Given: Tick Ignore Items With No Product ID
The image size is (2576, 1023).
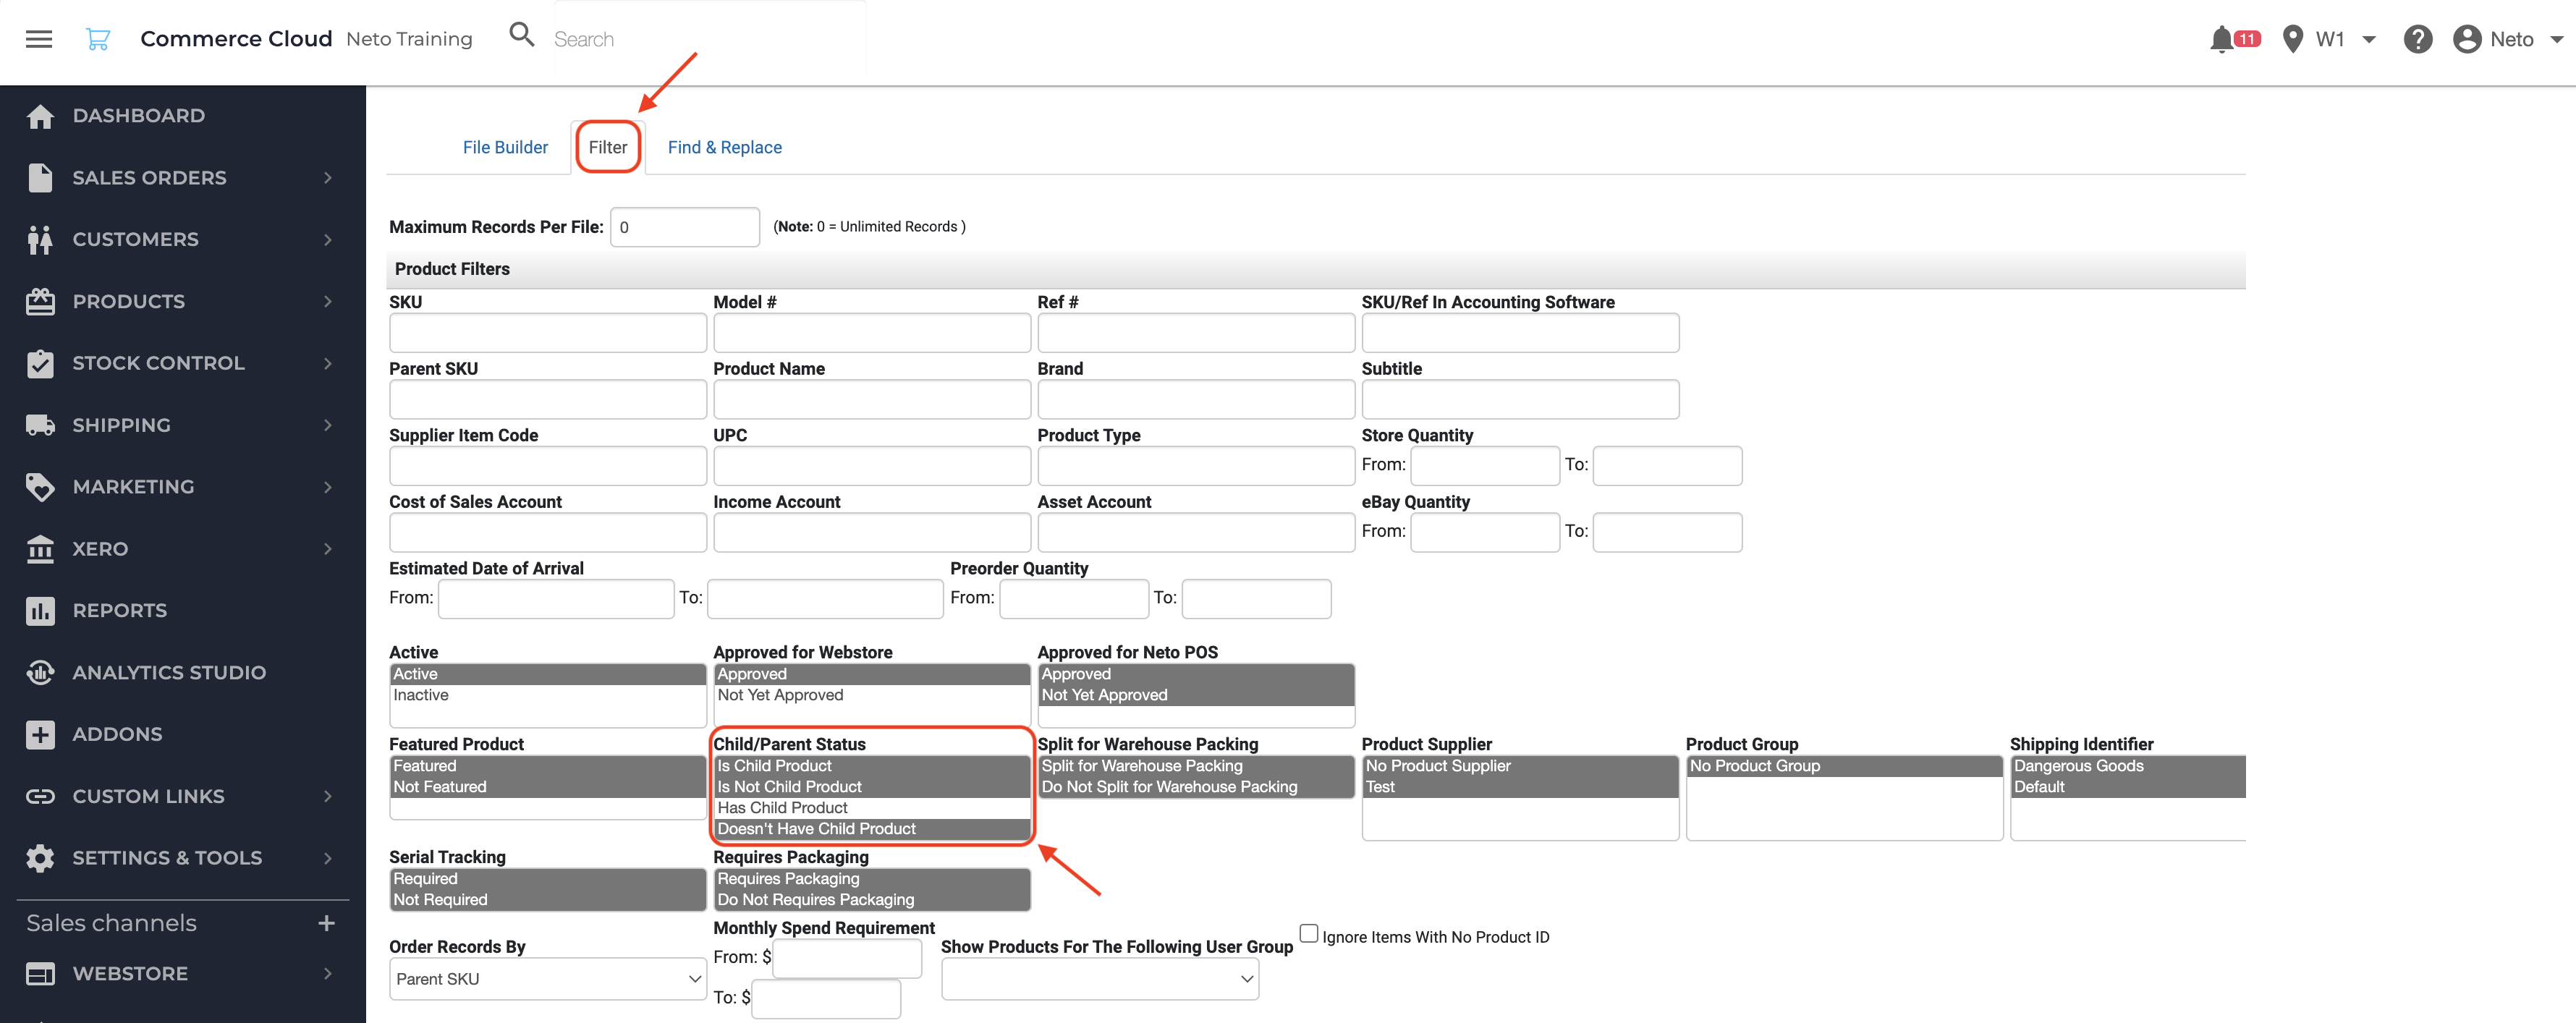Looking at the screenshot, I should pyautogui.click(x=1308, y=933).
